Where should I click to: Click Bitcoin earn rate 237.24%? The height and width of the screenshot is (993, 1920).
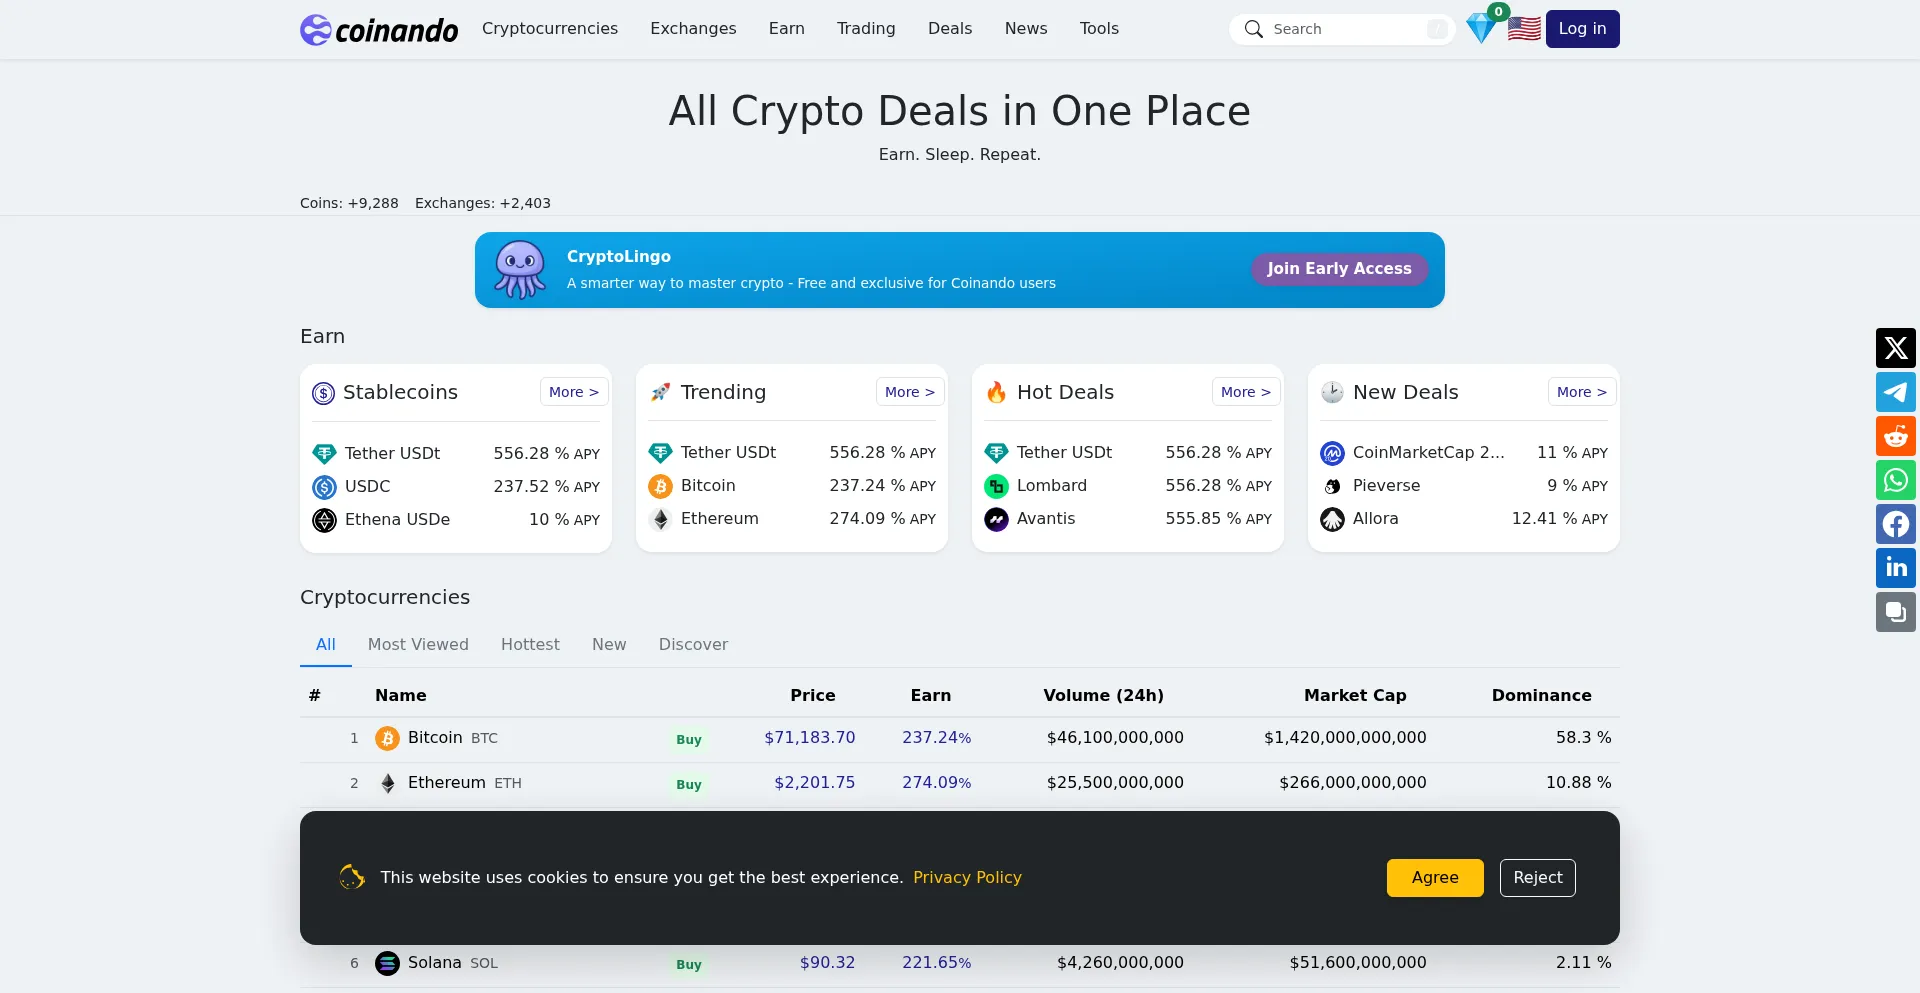click(x=936, y=738)
